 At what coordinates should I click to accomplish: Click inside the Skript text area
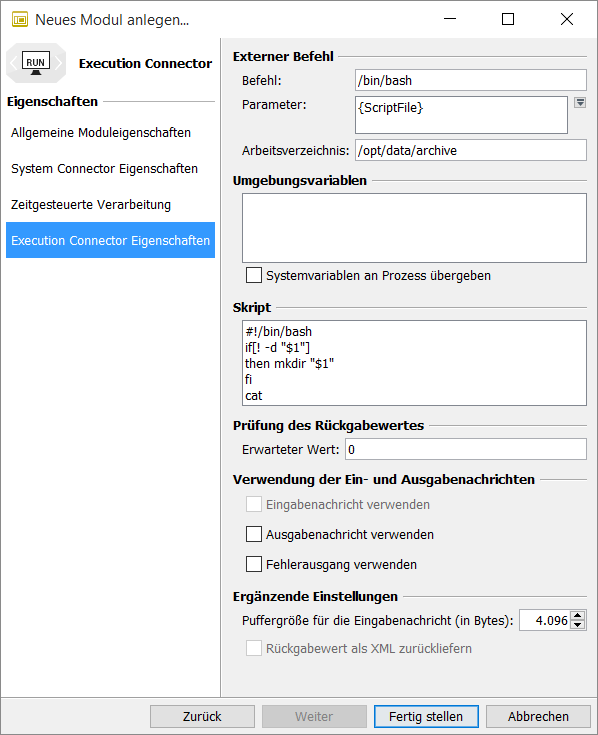pyautogui.click(x=414, y=363)
